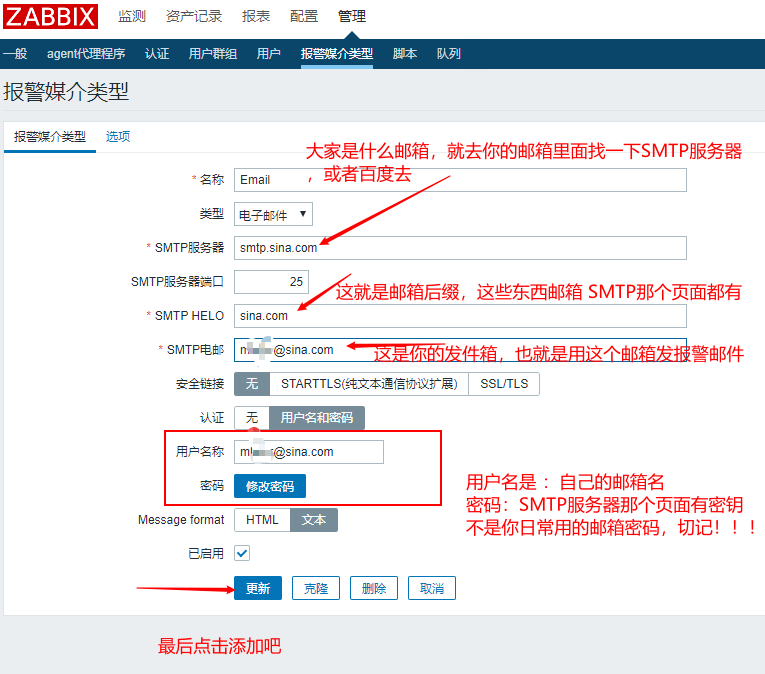The width and height of the screenshot is (765, 674).
Task: Open the 配置 top menu
Action: [303, 16]
